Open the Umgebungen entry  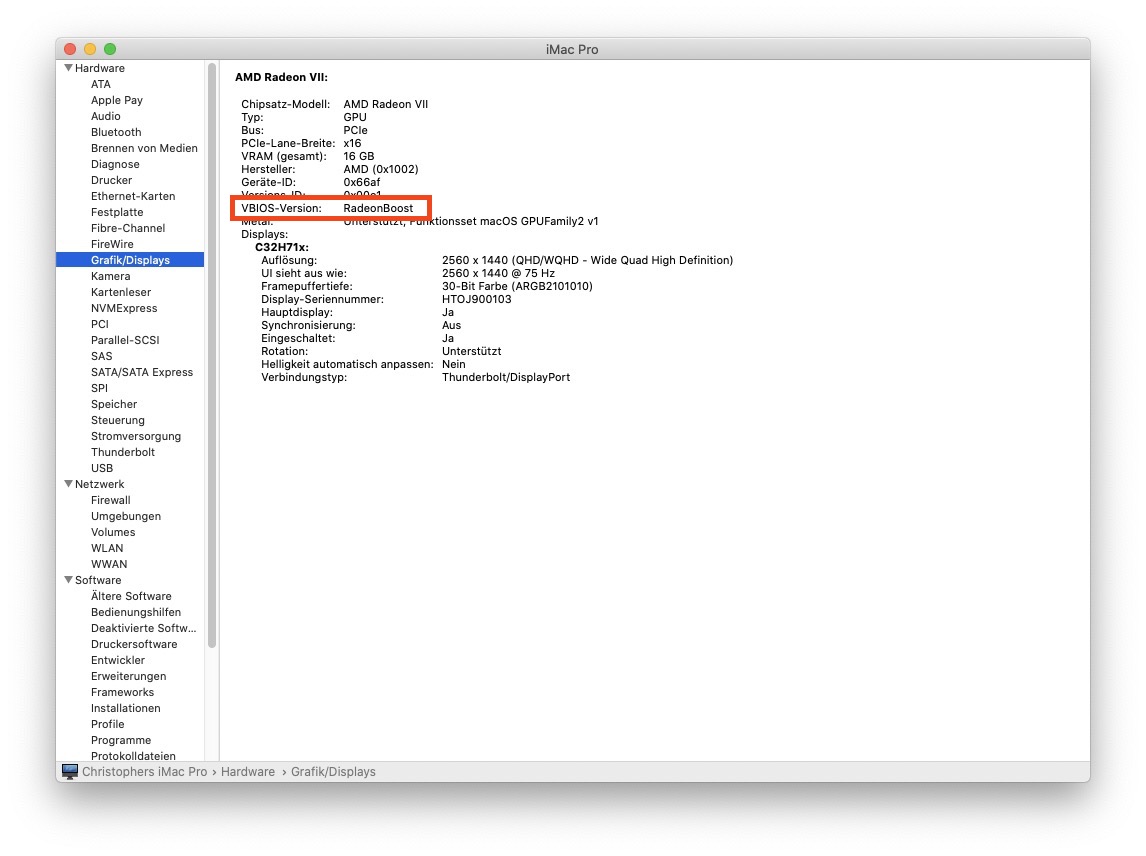pos(126,516)
